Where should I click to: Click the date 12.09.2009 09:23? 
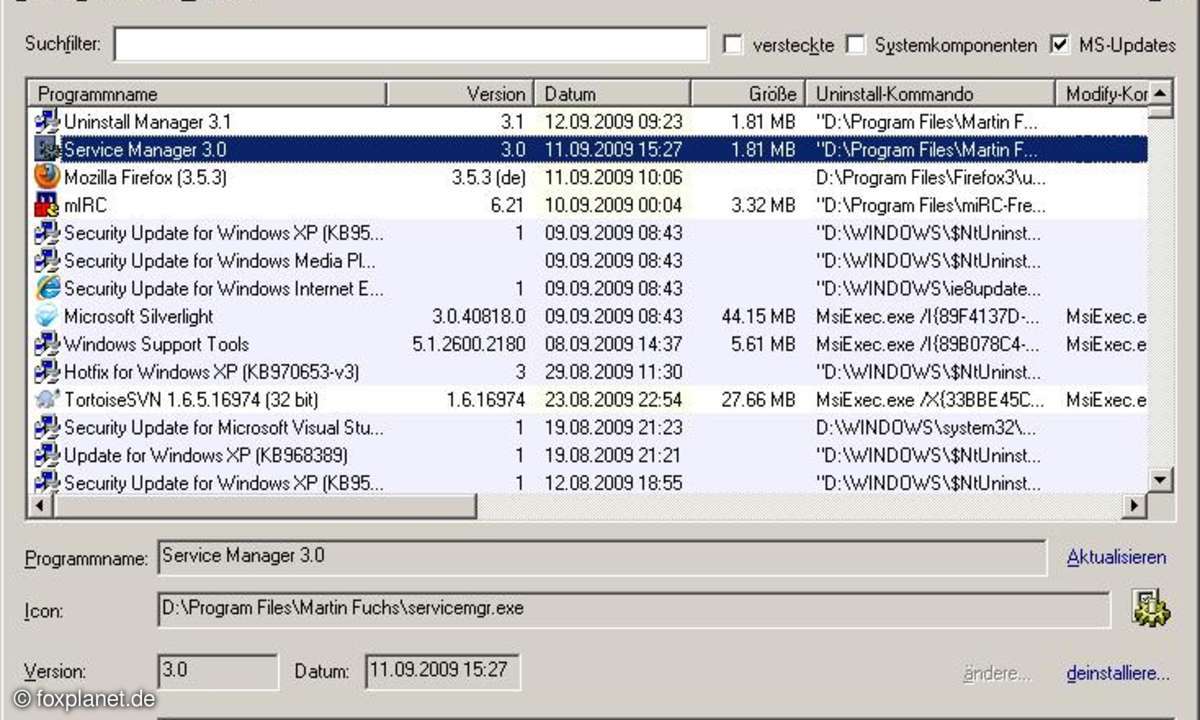(613, 122)
